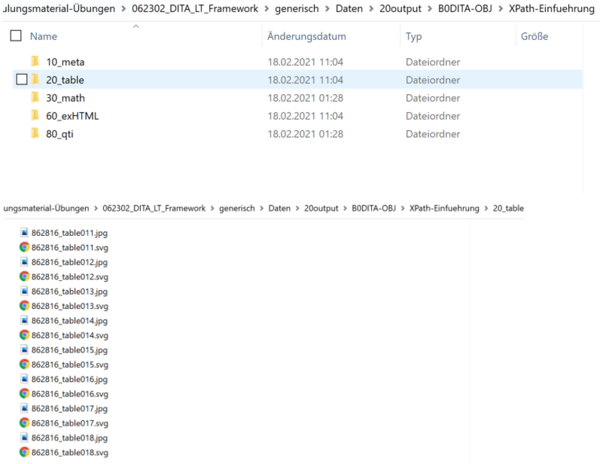Go to generisch in the lower breadcrumb
Screen dimensions: 600x464
click(x=237, y=208)
